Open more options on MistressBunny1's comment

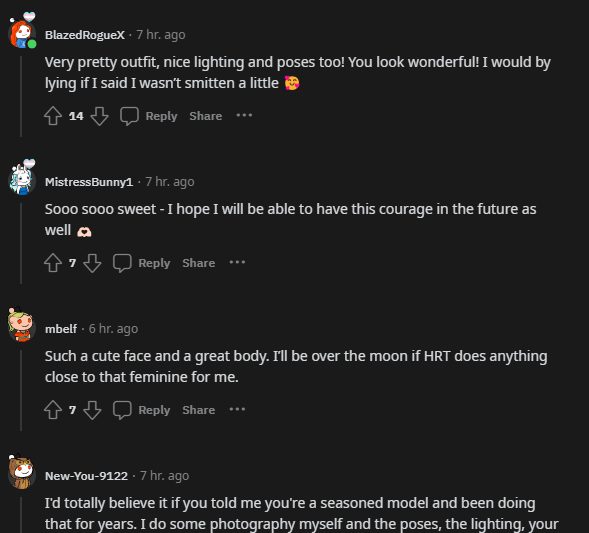point(237,262)
